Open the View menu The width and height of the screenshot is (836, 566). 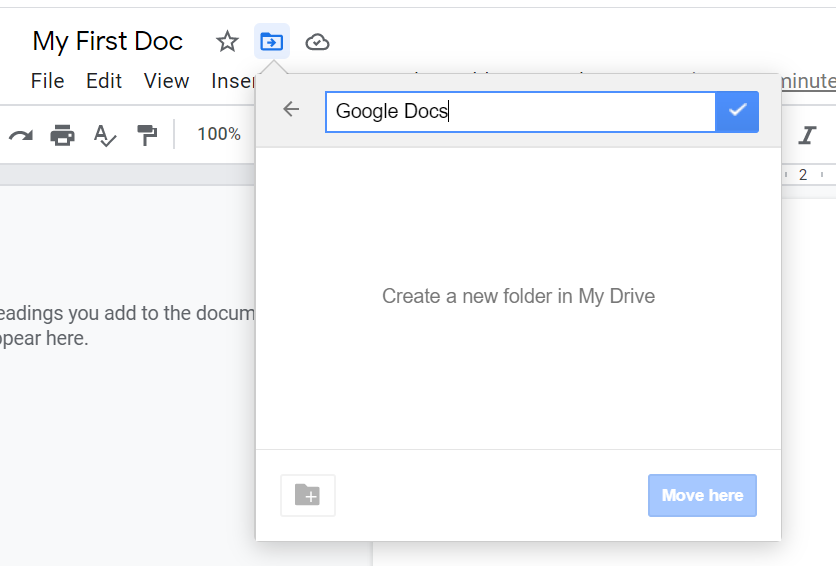[x=166, y=81]
